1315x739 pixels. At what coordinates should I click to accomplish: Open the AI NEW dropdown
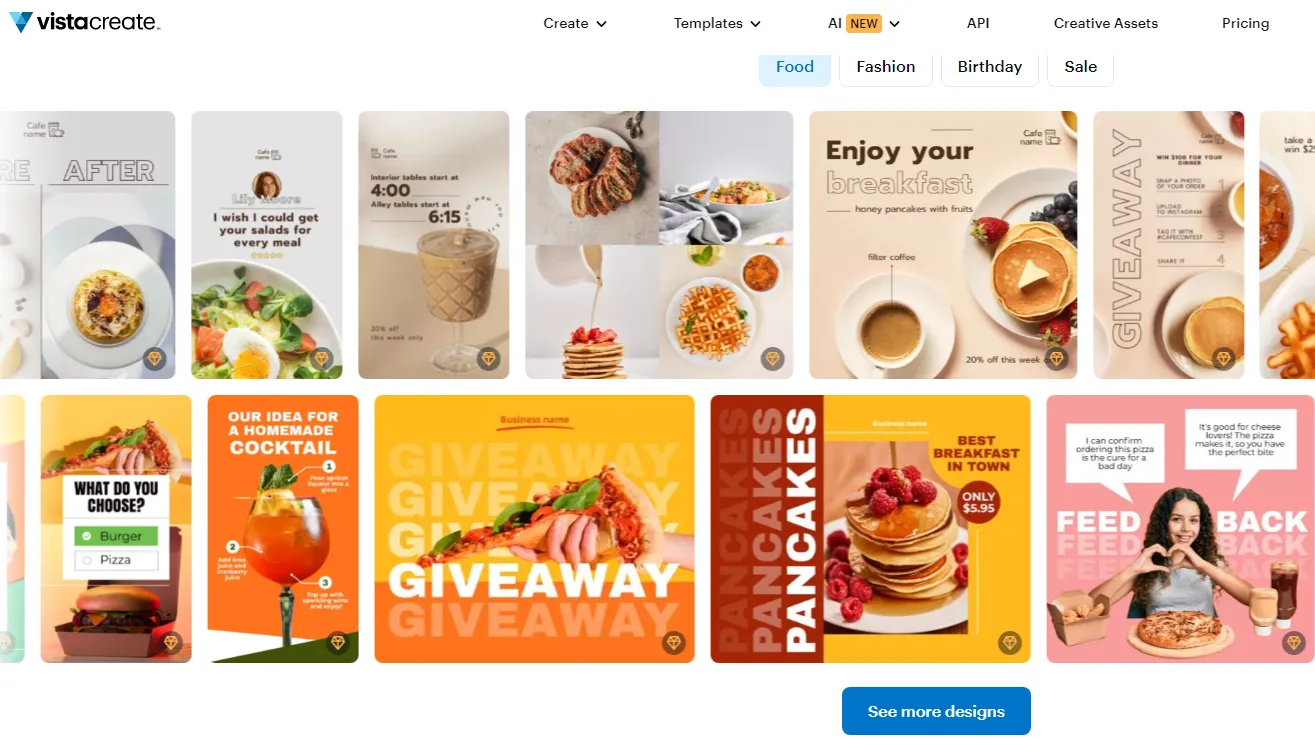pos(864,23)
